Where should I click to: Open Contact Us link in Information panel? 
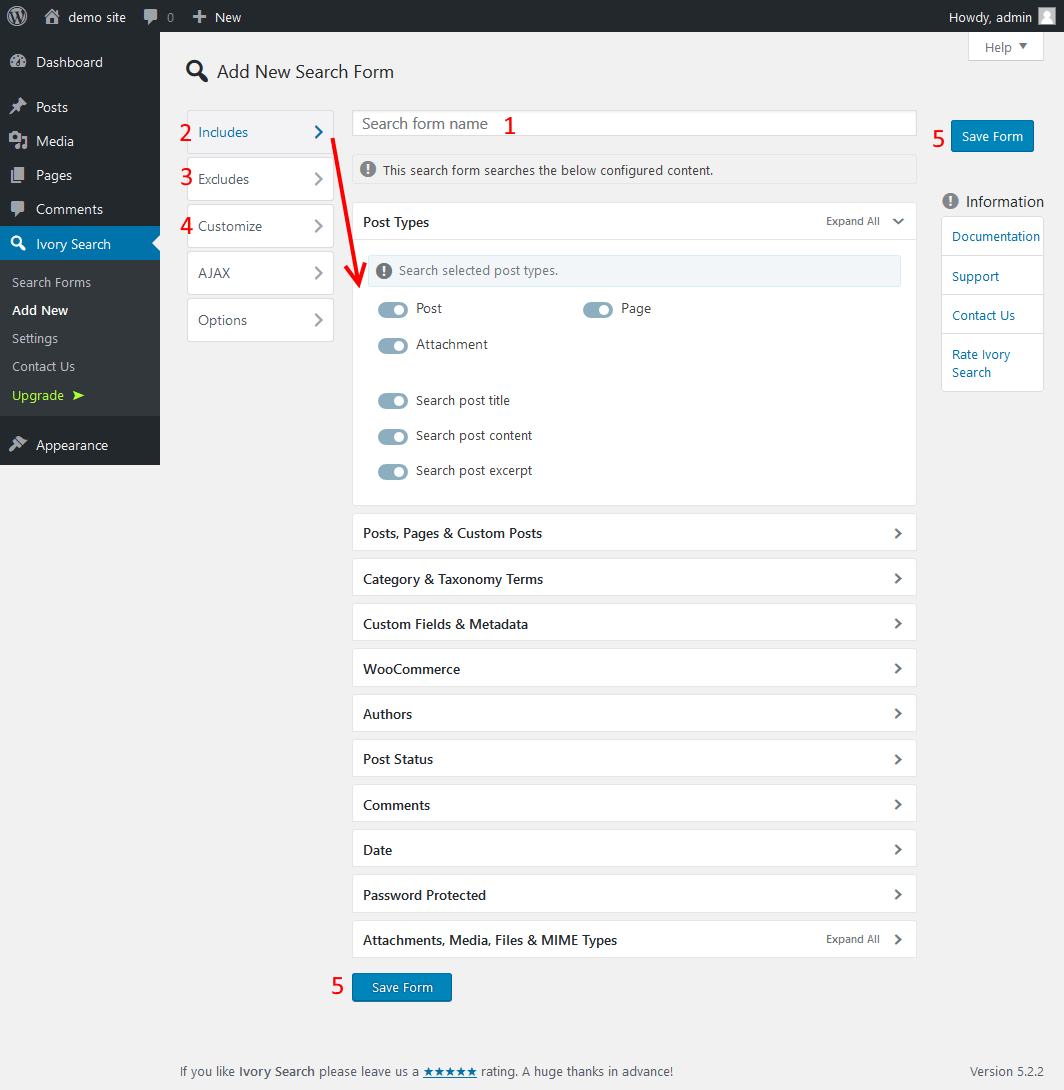[983, 316]
